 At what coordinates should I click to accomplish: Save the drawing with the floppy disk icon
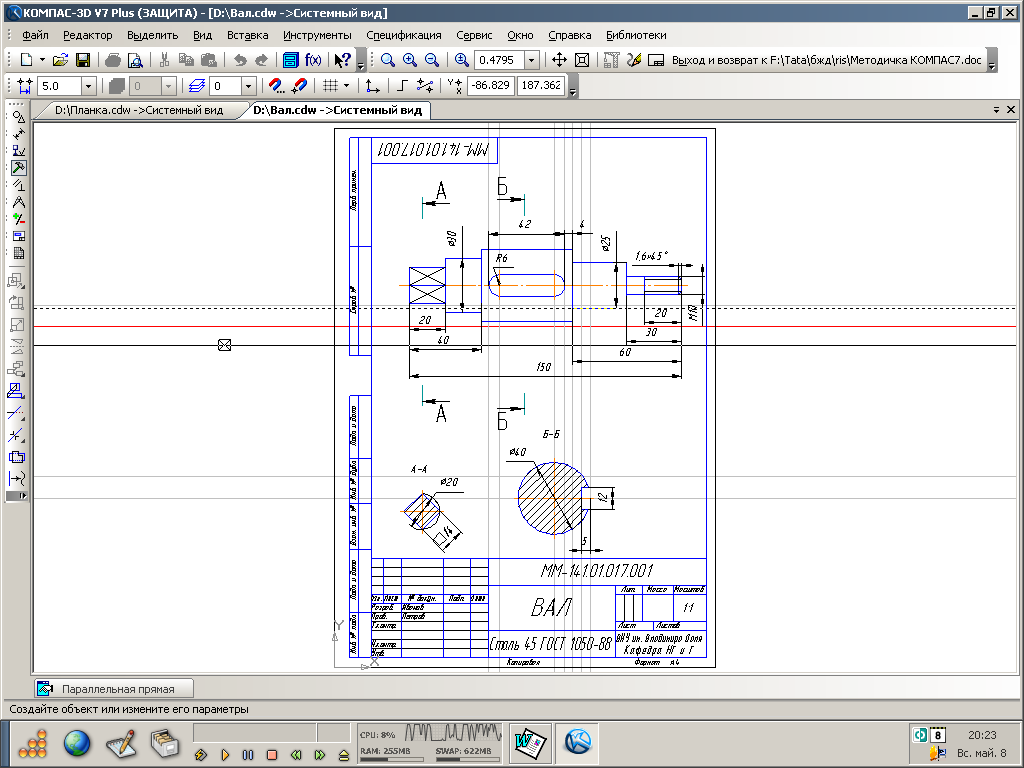click(83, 60)
